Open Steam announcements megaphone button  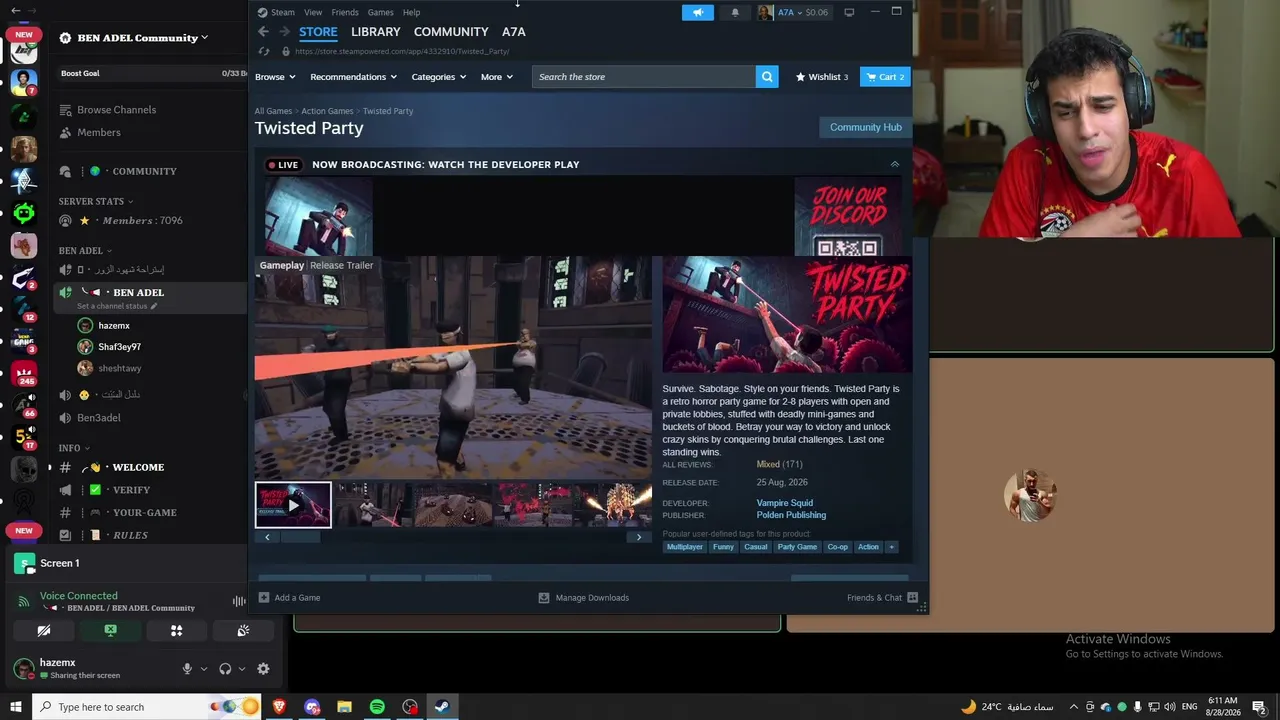pos(698,12)
